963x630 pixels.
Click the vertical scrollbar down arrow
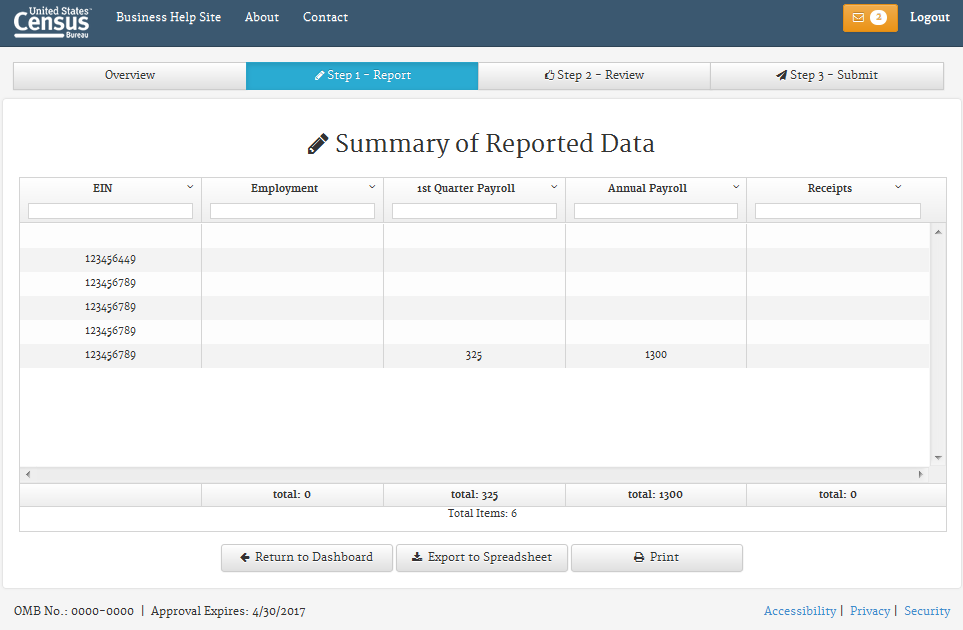pyautogui.click(x=938, y=458)
